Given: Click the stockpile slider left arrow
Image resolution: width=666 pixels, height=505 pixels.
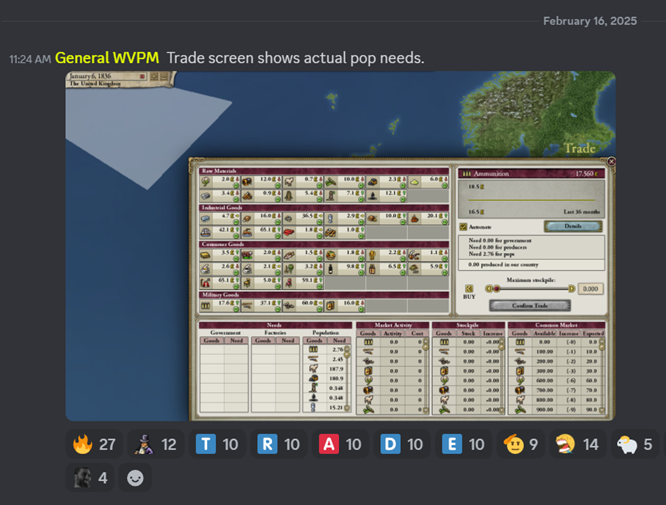Looking at the screenshot, I should click(x=488, y=289).
